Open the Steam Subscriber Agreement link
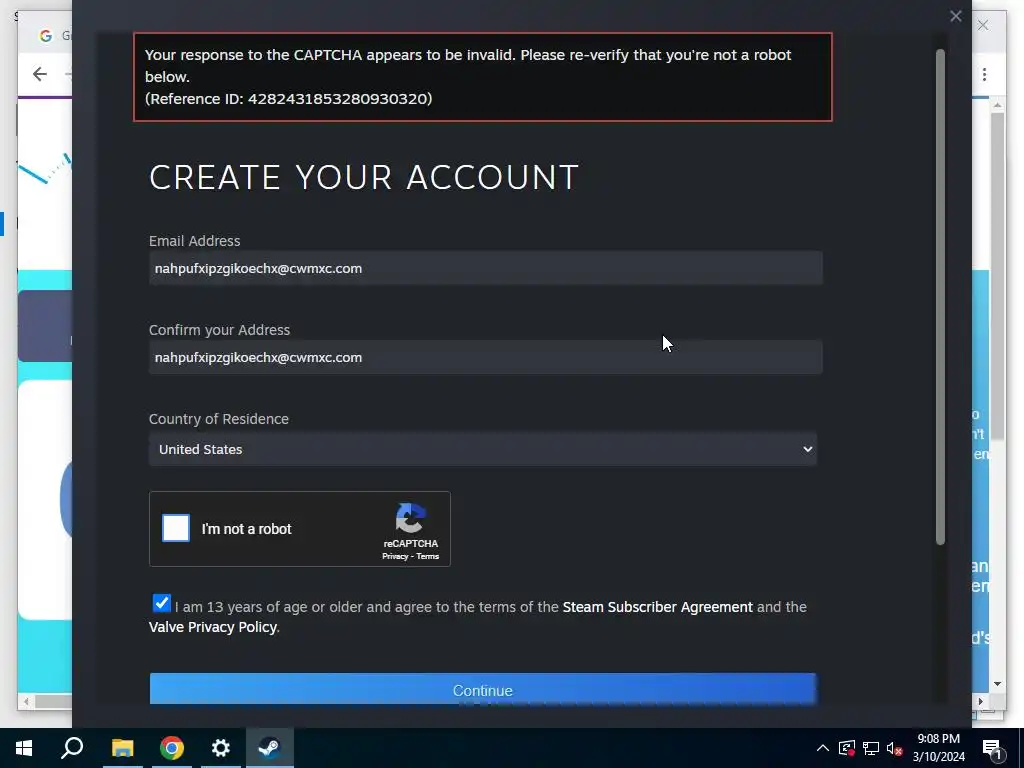 click(x=657, y=607)
